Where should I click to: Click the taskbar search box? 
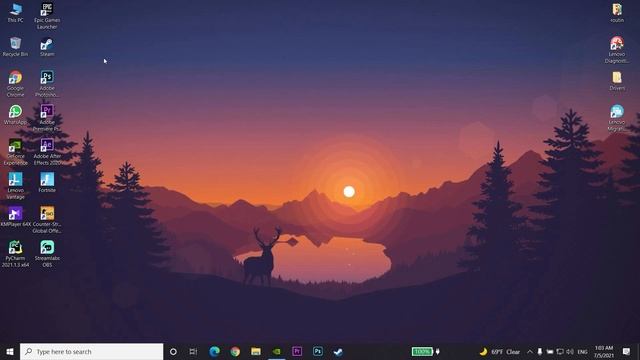pyautogui.click(x=91, y=351)
